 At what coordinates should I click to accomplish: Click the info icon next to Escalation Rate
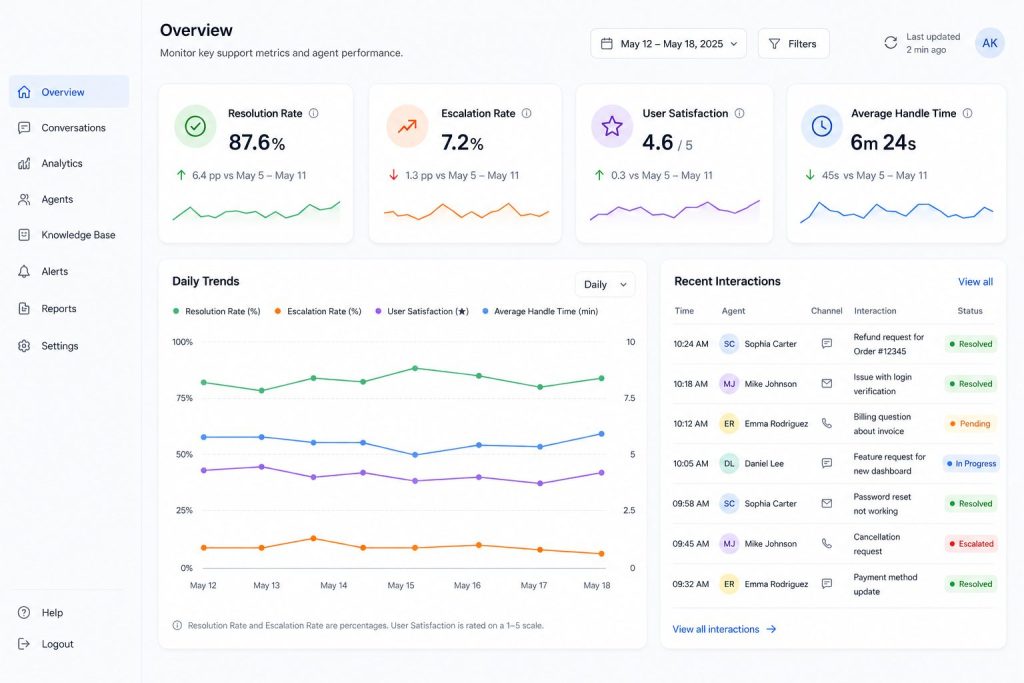coord(526,113)
